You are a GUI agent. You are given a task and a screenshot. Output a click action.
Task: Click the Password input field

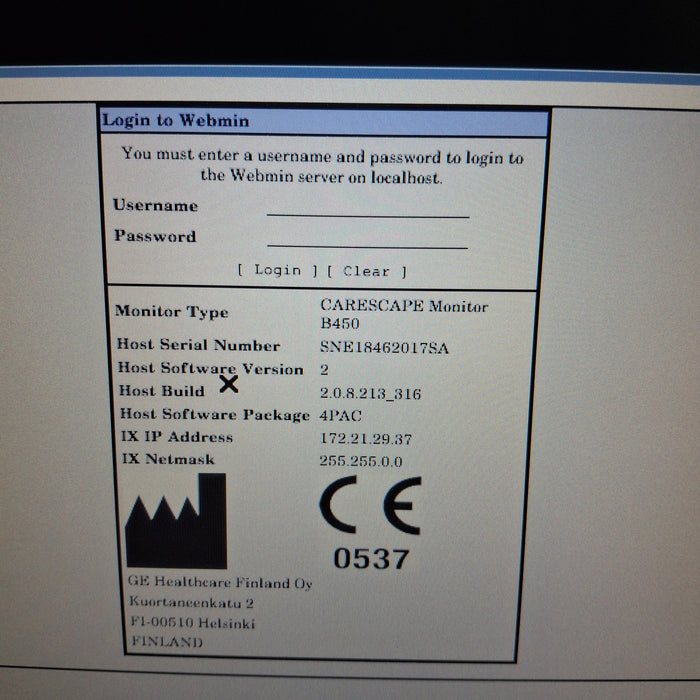pos(367,238)
